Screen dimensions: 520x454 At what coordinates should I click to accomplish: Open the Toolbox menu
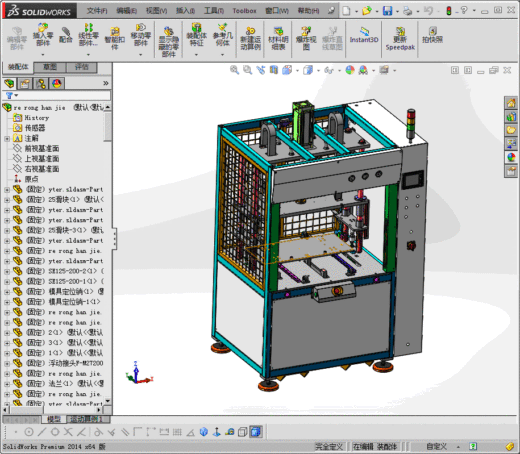[x=244, y=11]
